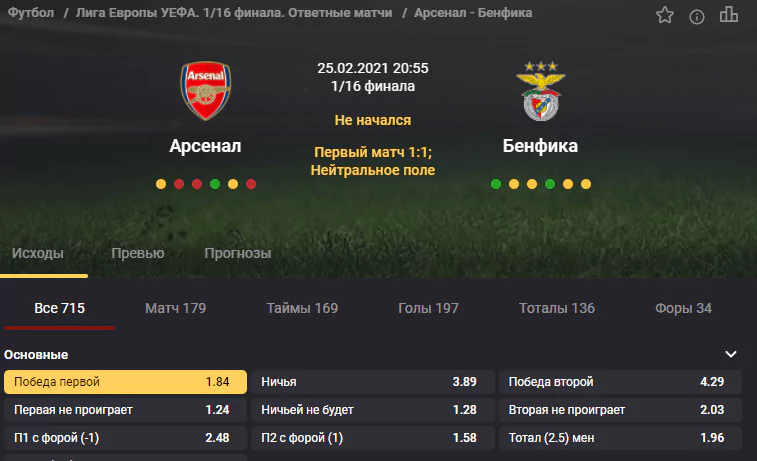Add match to favorites with star icon
This screenshot has height=461, width=757.
[x=664, y=15]
